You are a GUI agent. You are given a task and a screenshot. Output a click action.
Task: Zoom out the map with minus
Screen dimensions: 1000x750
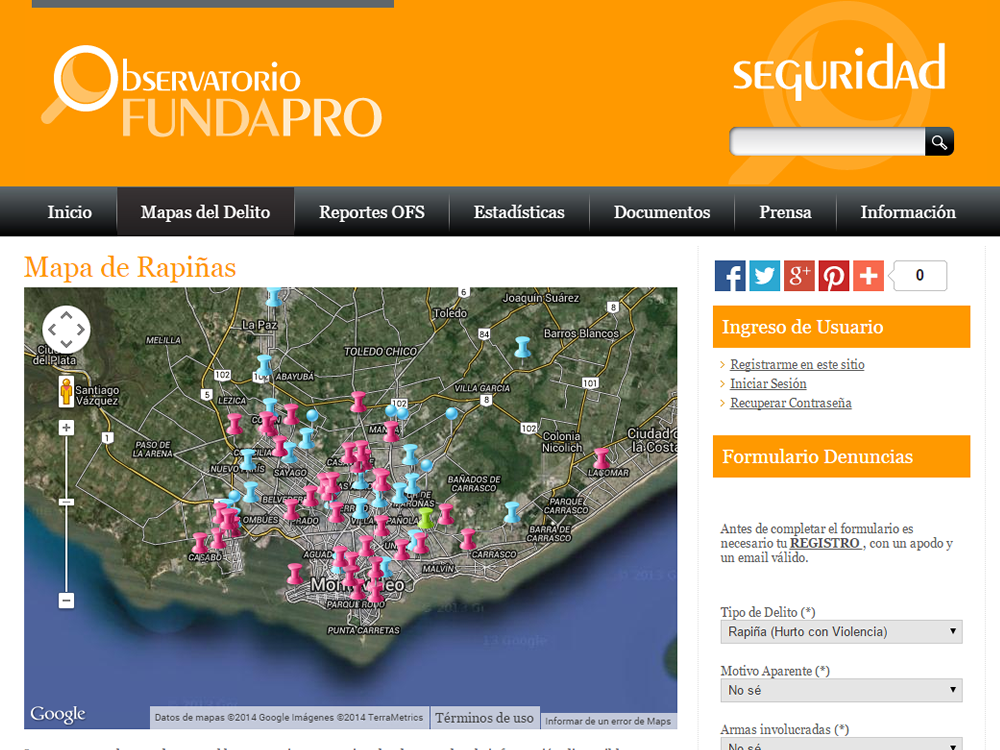click(x=66, y=600)
